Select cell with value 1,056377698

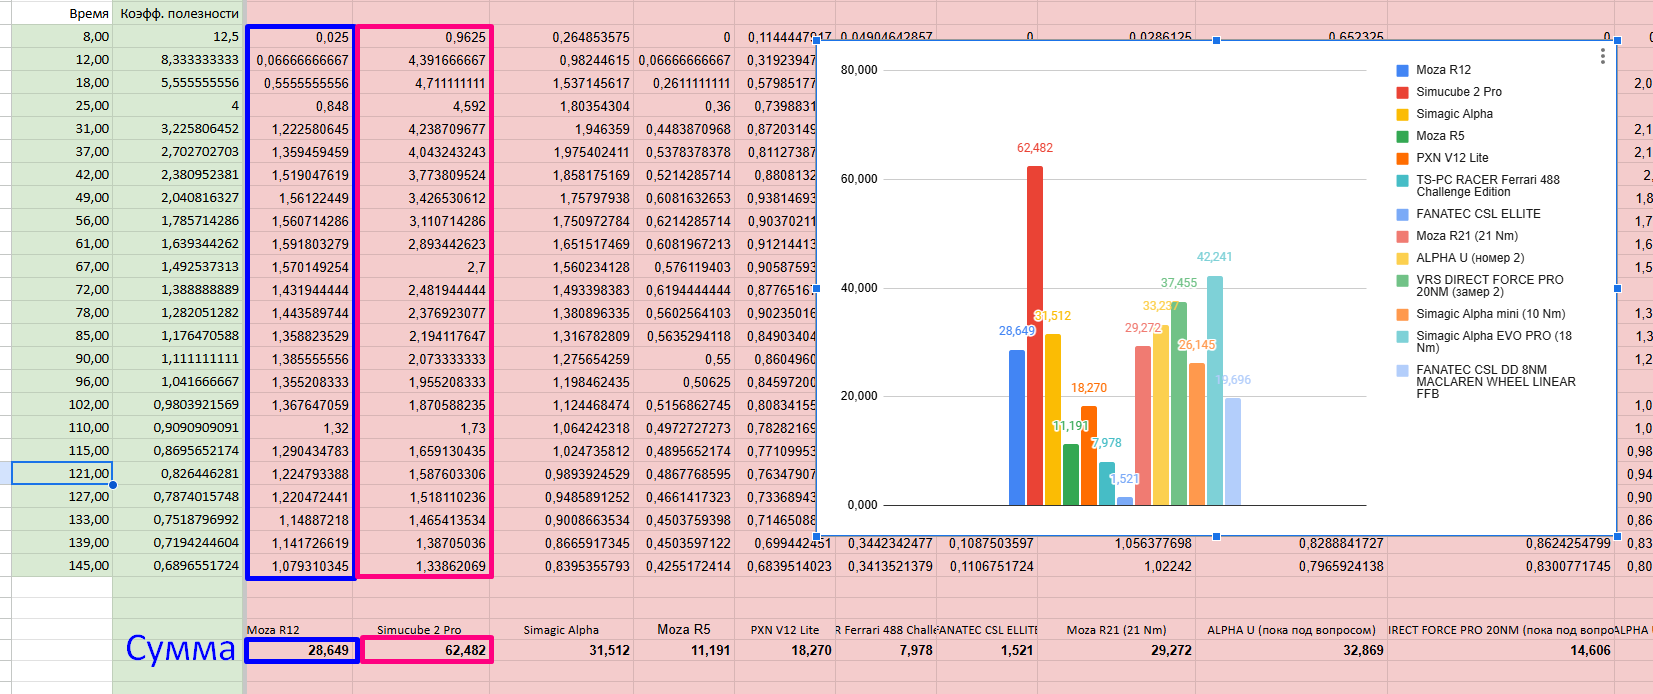tap(1117, 543)
